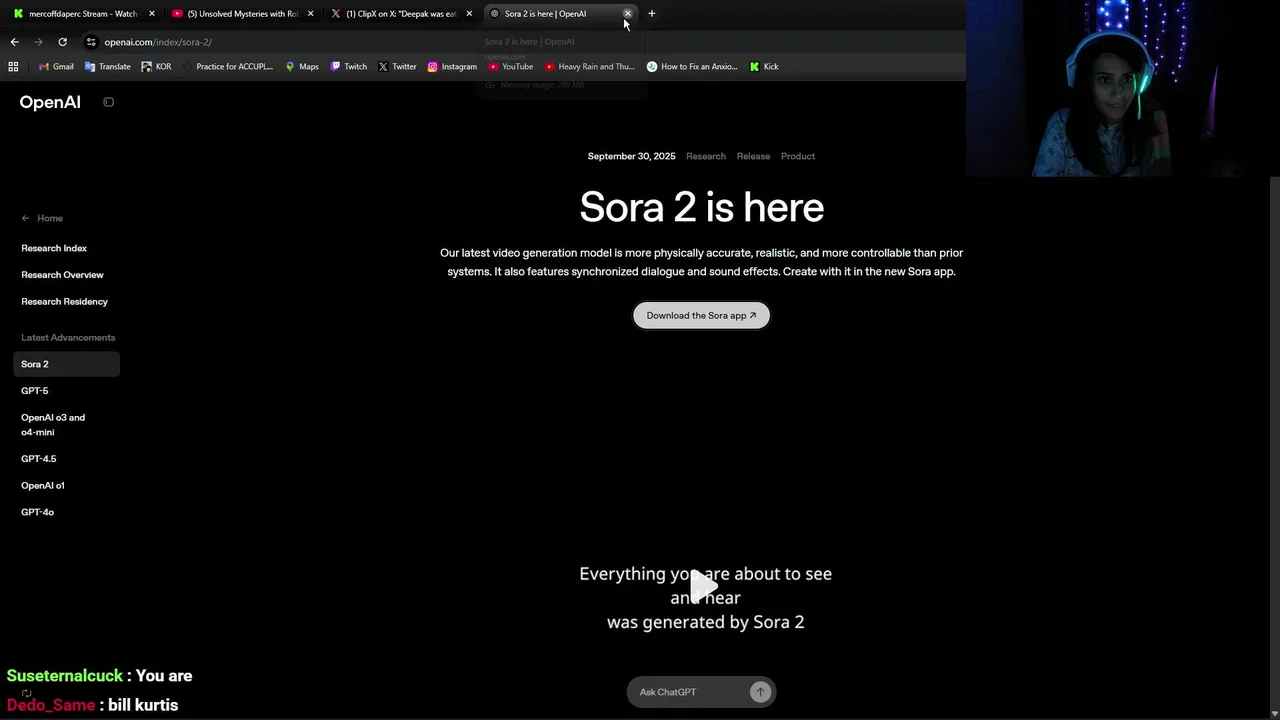Click the Latest Advancements section label
Viewport: 1280px width, 720px height.
tap(68, 337)
